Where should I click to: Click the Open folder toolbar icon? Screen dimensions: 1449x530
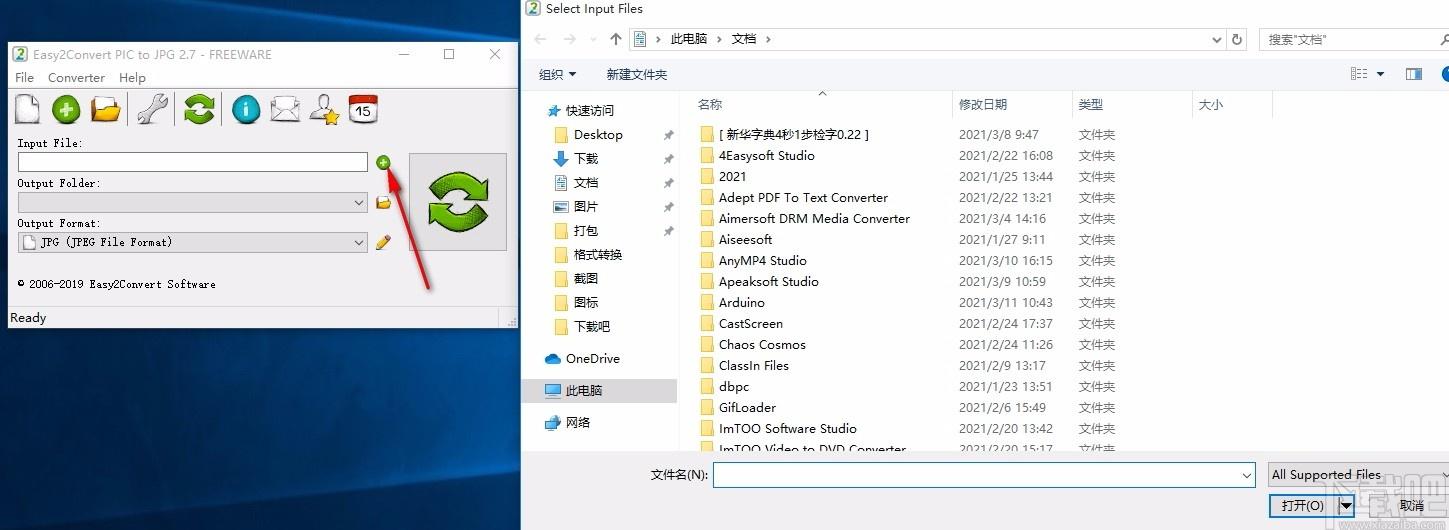(x=105, y=108)
